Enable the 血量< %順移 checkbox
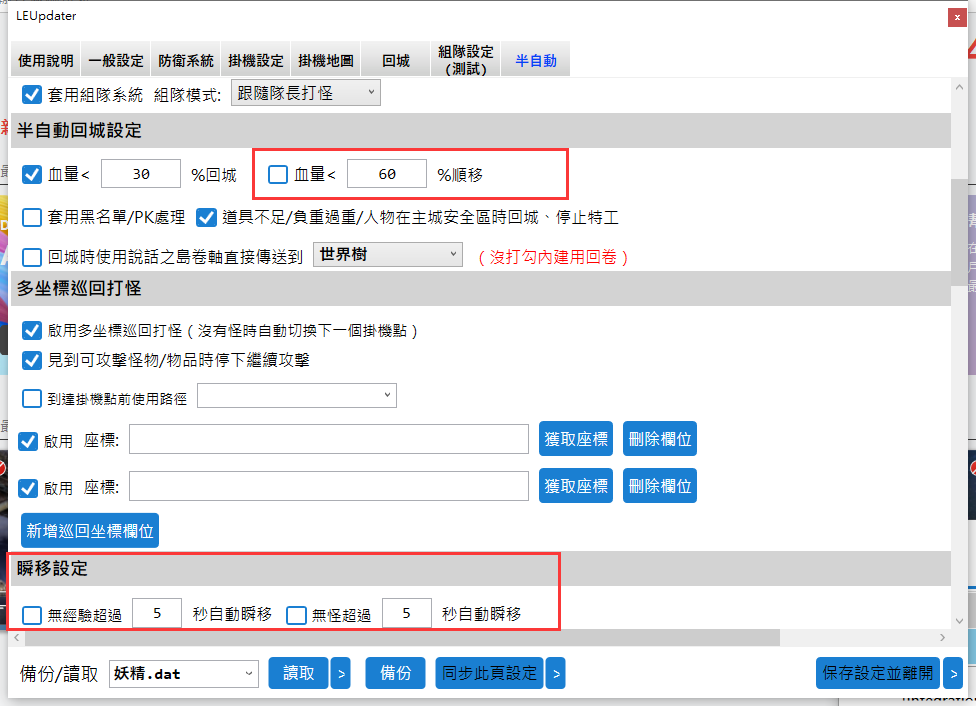The image size is (976, 706). pyautogui.click(x=278, y=174)
